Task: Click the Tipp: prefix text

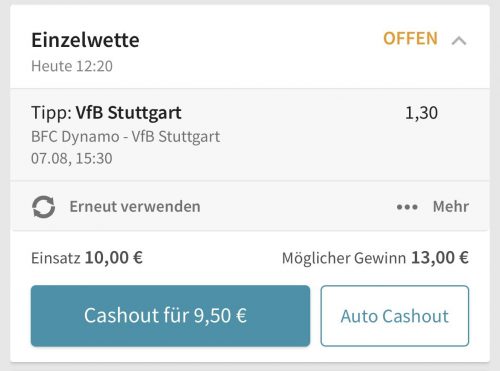Action: pyautogui.click(x=51, y=113)
